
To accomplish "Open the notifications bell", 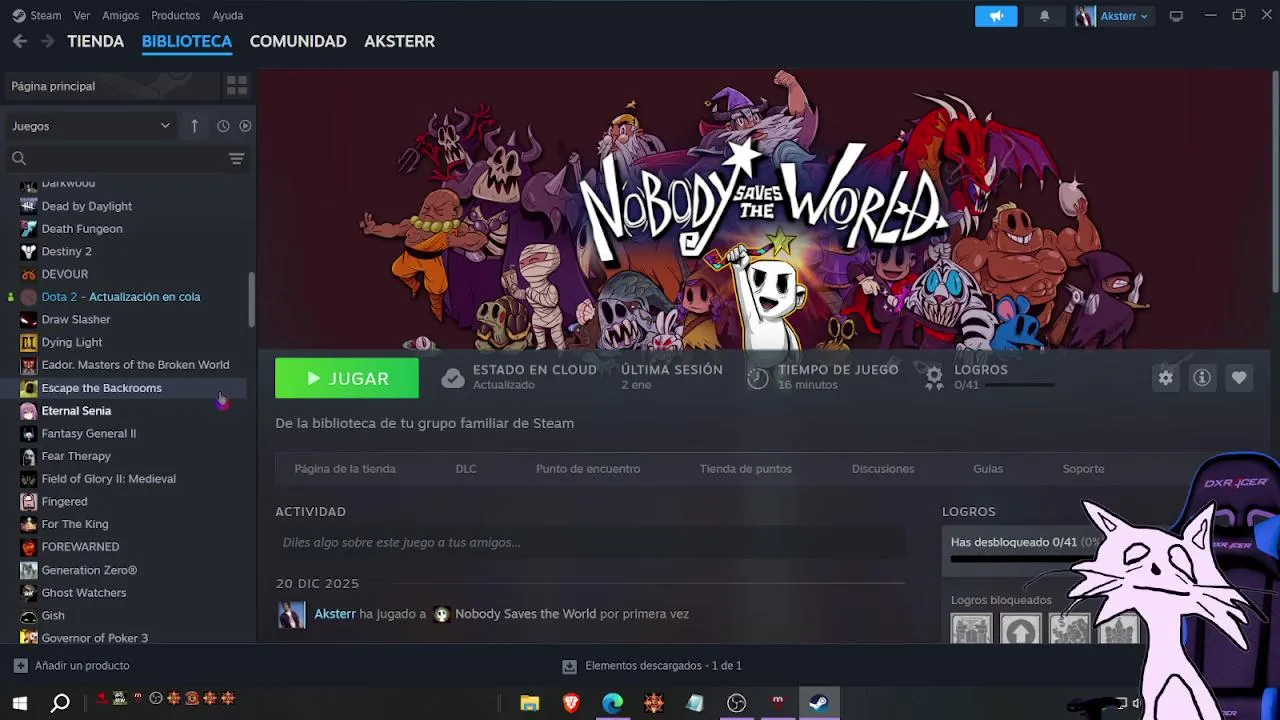I will point(1044,16).
